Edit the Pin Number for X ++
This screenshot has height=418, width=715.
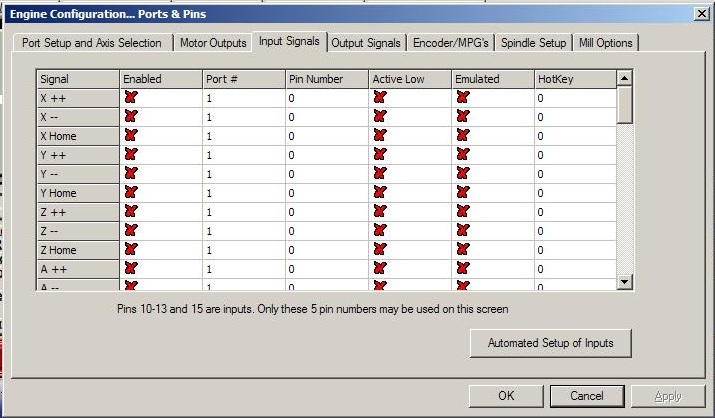coord(325,98)
